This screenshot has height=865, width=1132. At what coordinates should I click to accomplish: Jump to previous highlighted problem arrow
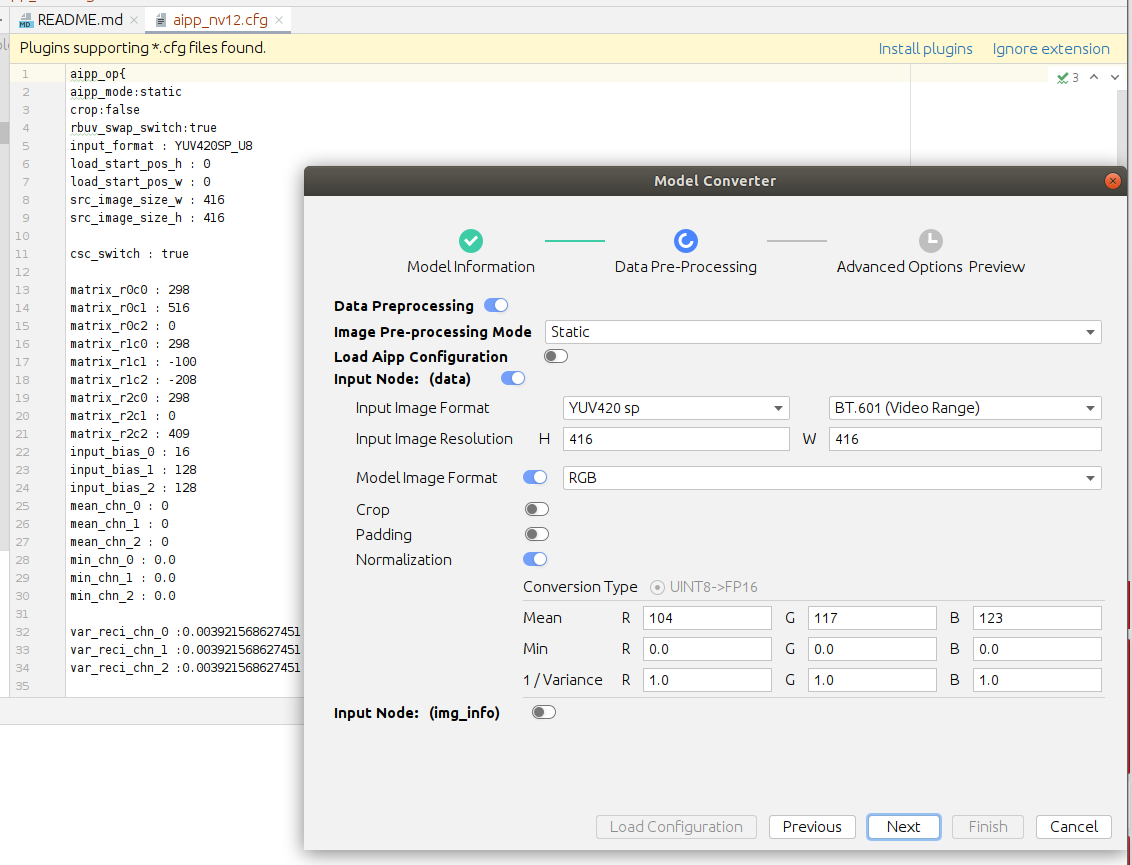pos(1094,77)
